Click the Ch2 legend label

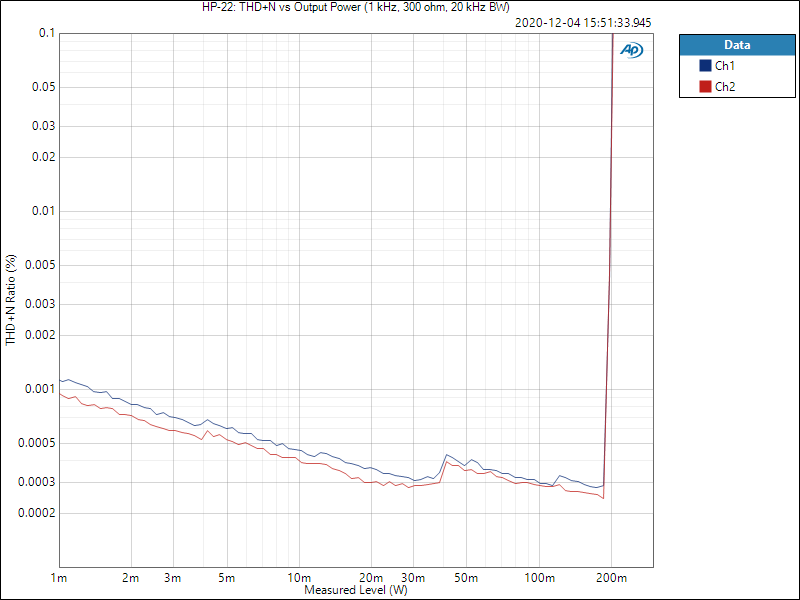tap(724, 87)
